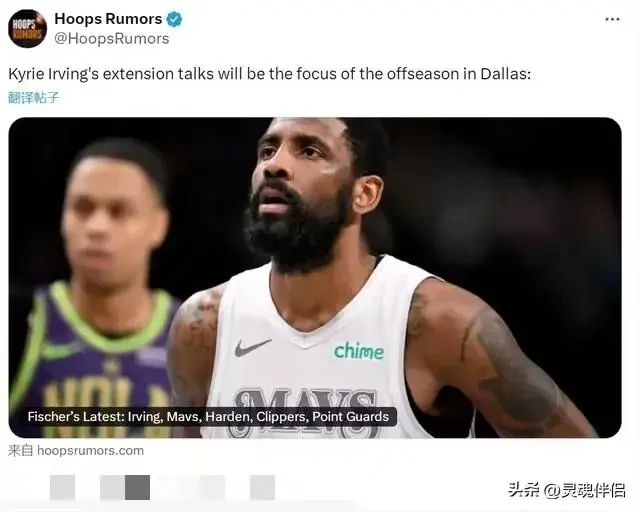Image resolution: width=640 pixels, height=512 pixels.
Task: Click the chime logo on the jersey
Action: click(x=359, y=351)
